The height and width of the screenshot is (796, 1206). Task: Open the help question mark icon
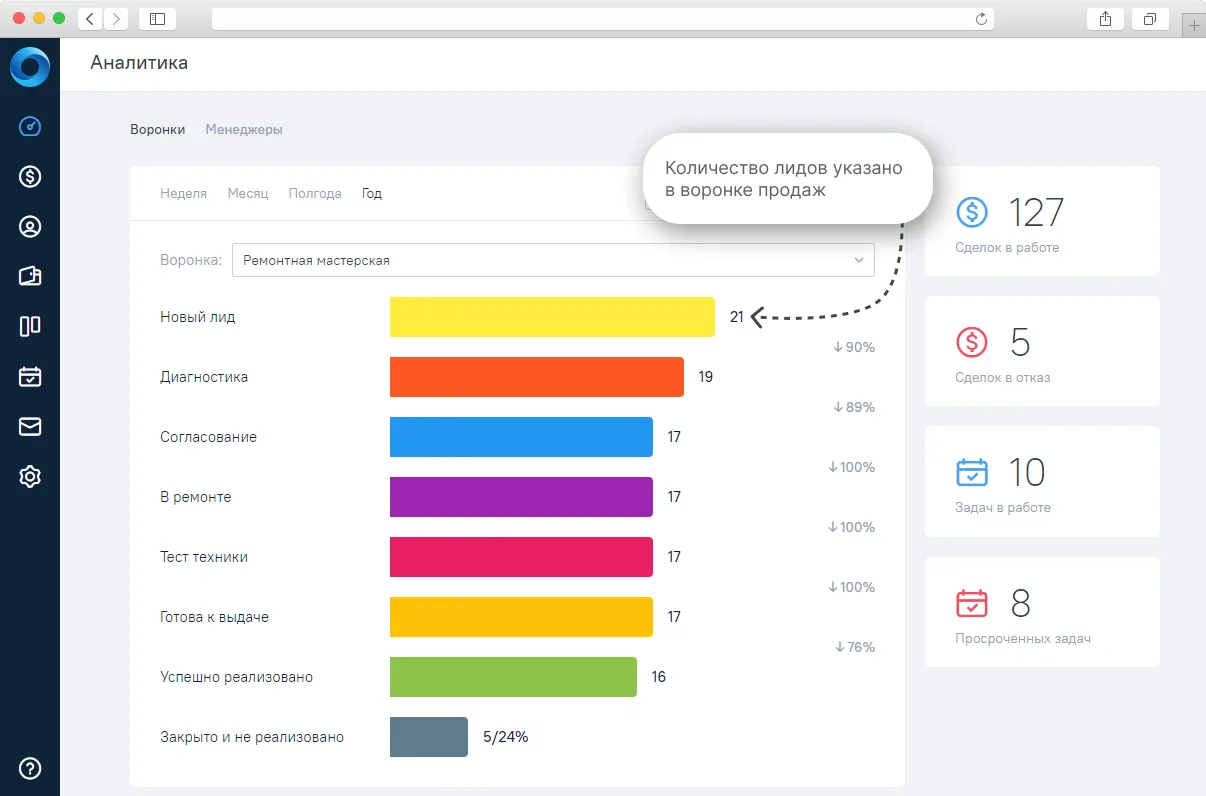pos(30,768)
